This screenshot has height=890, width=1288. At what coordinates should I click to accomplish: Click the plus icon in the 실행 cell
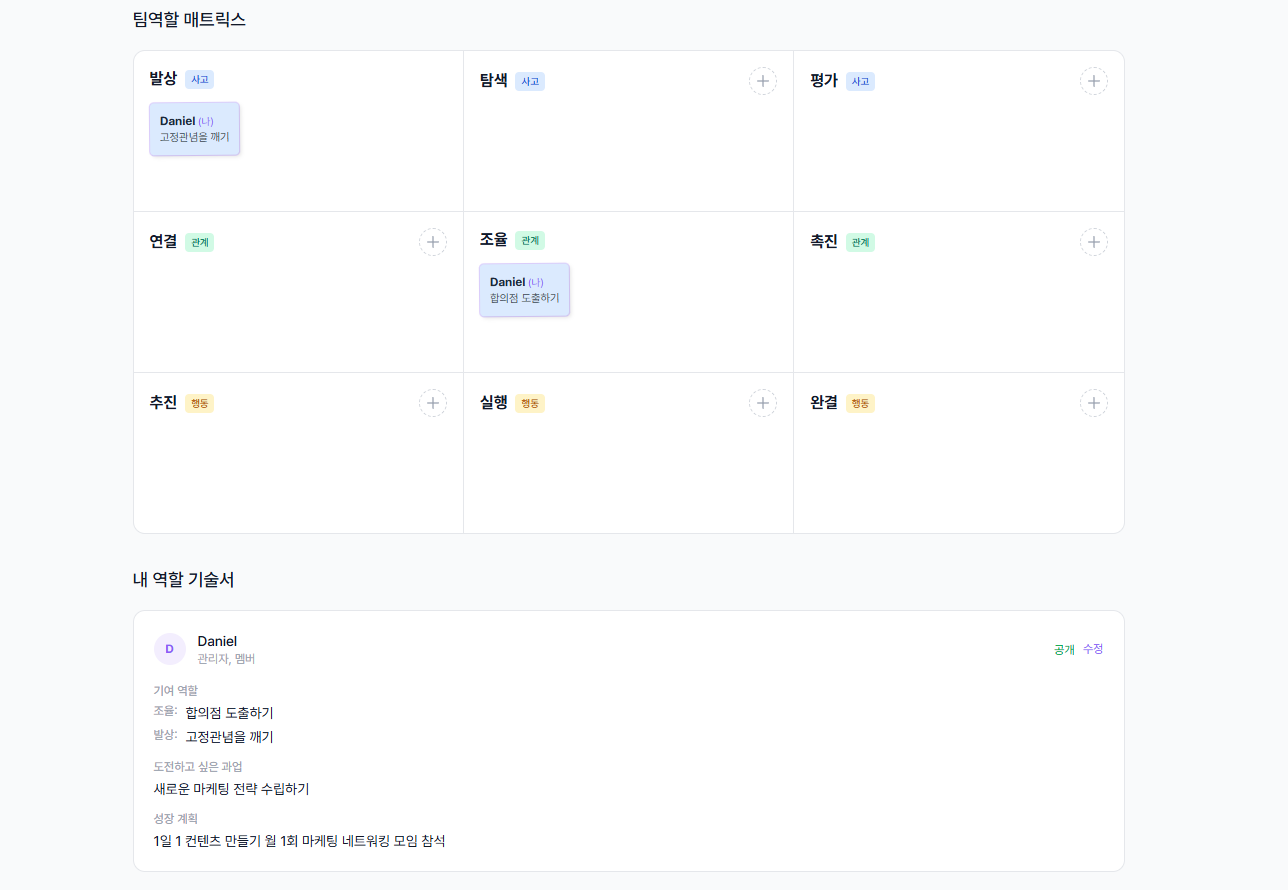[763, 403]
